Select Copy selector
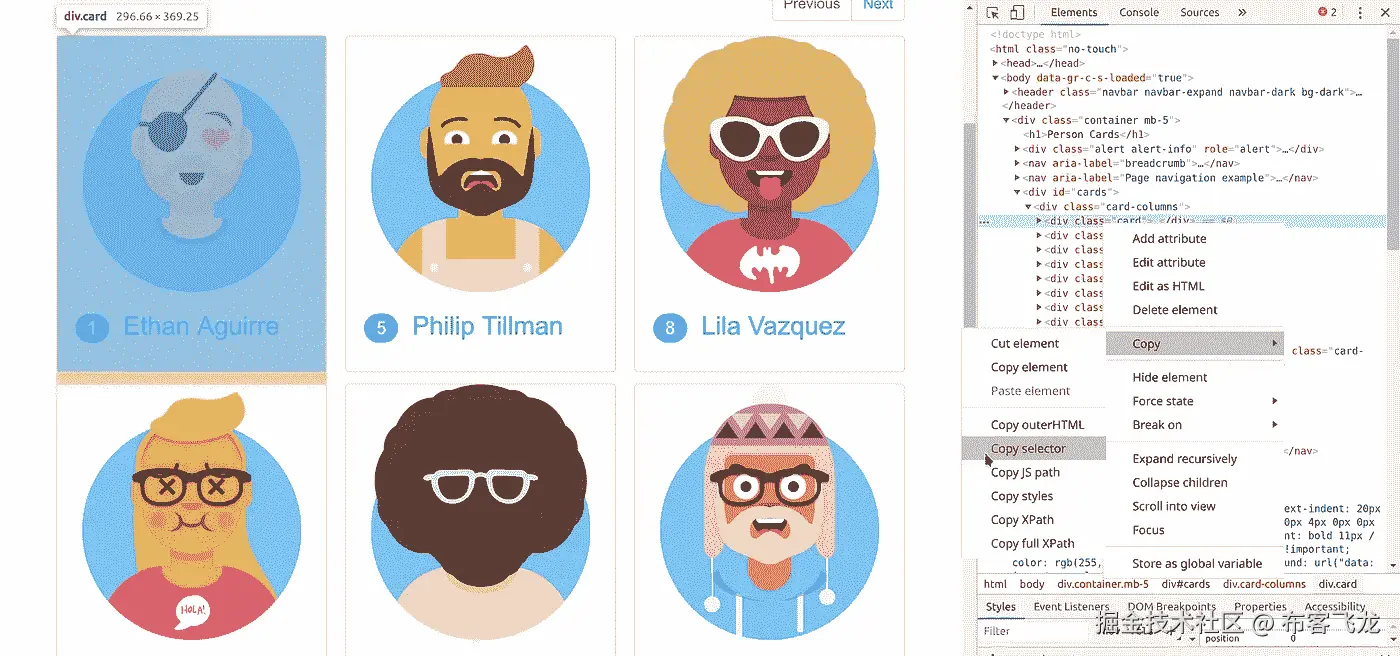This screenshot has height=656, width=1400. pyautogui.click(x=1034, y=449)
